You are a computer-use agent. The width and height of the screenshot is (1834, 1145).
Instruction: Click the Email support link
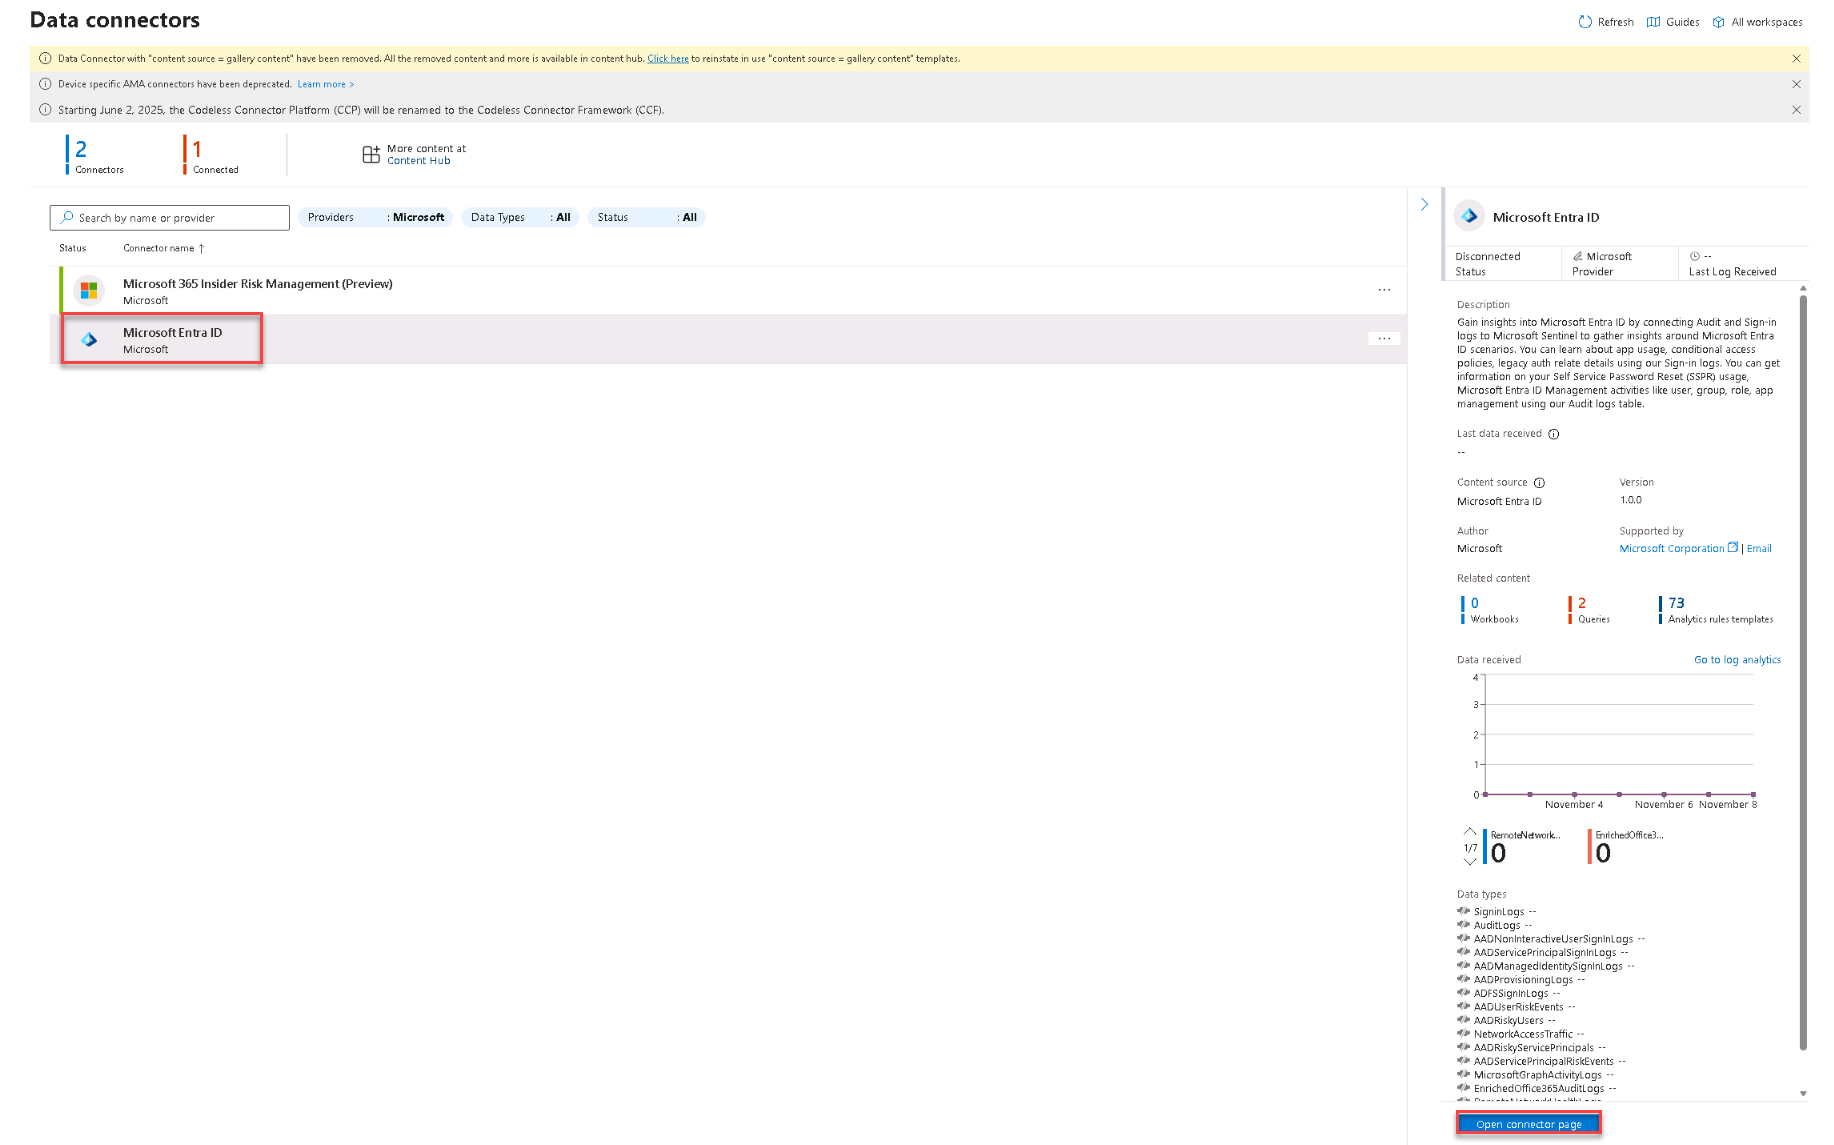(x=1759, y=549)
